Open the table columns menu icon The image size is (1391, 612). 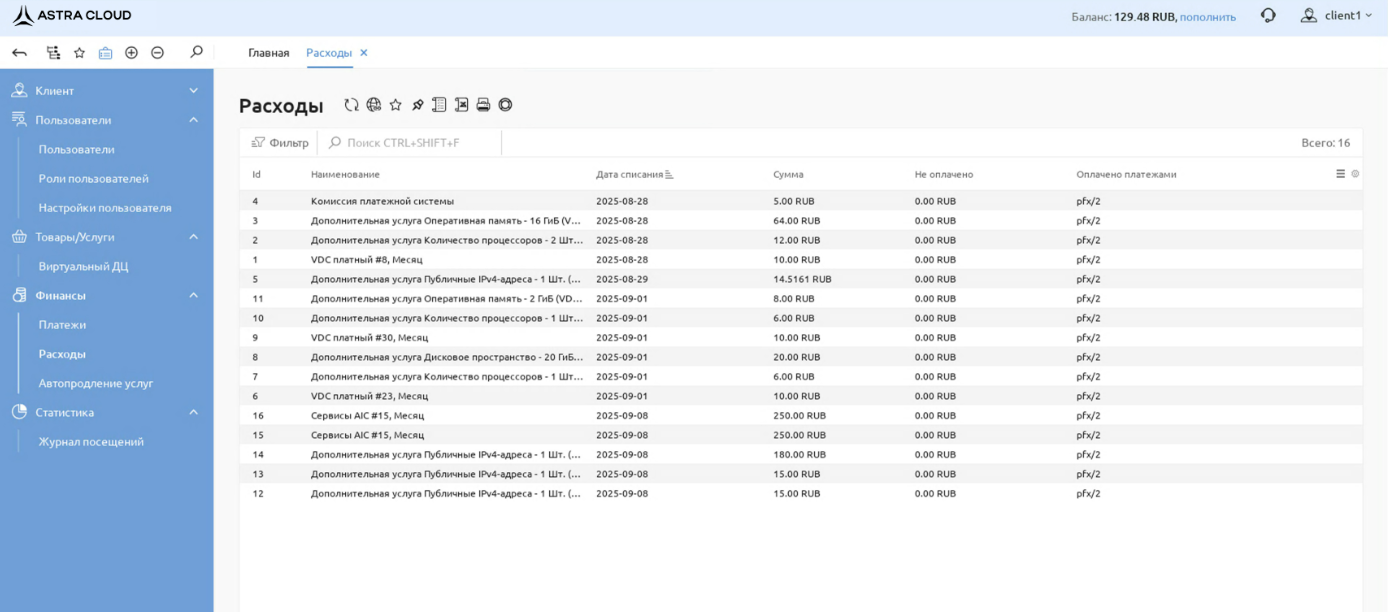tap(1341, 174)
